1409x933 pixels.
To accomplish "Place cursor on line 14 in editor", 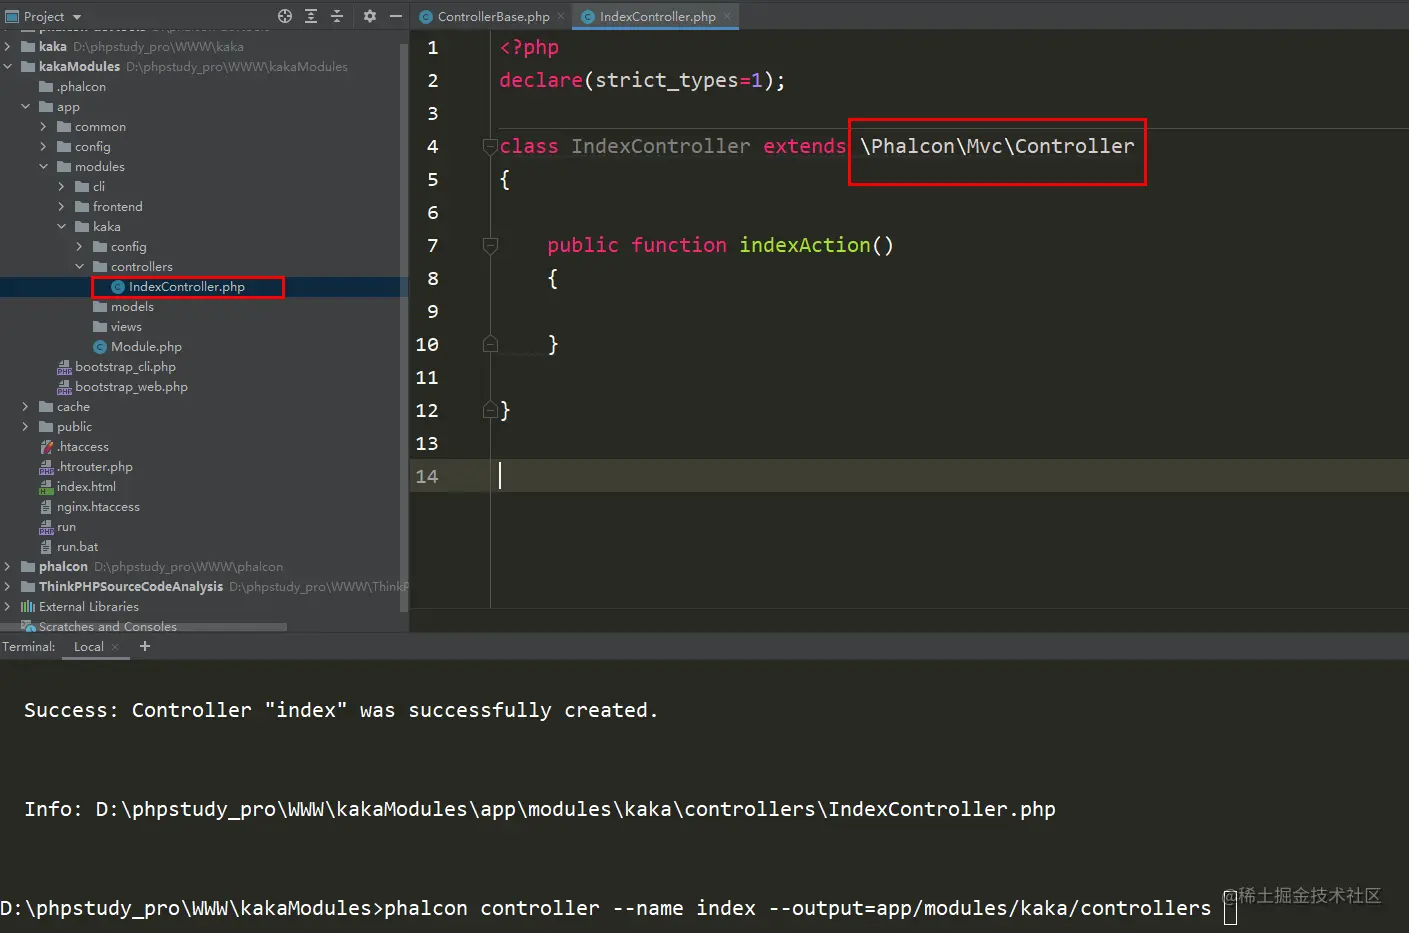I will [x=909, y=476].
